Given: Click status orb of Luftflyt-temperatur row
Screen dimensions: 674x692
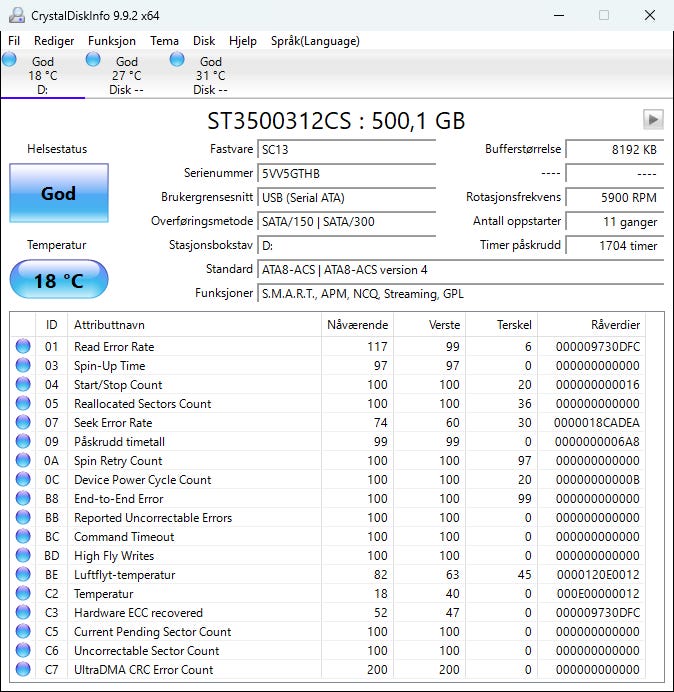Looking at the screenshot, I should pos(23,574).
